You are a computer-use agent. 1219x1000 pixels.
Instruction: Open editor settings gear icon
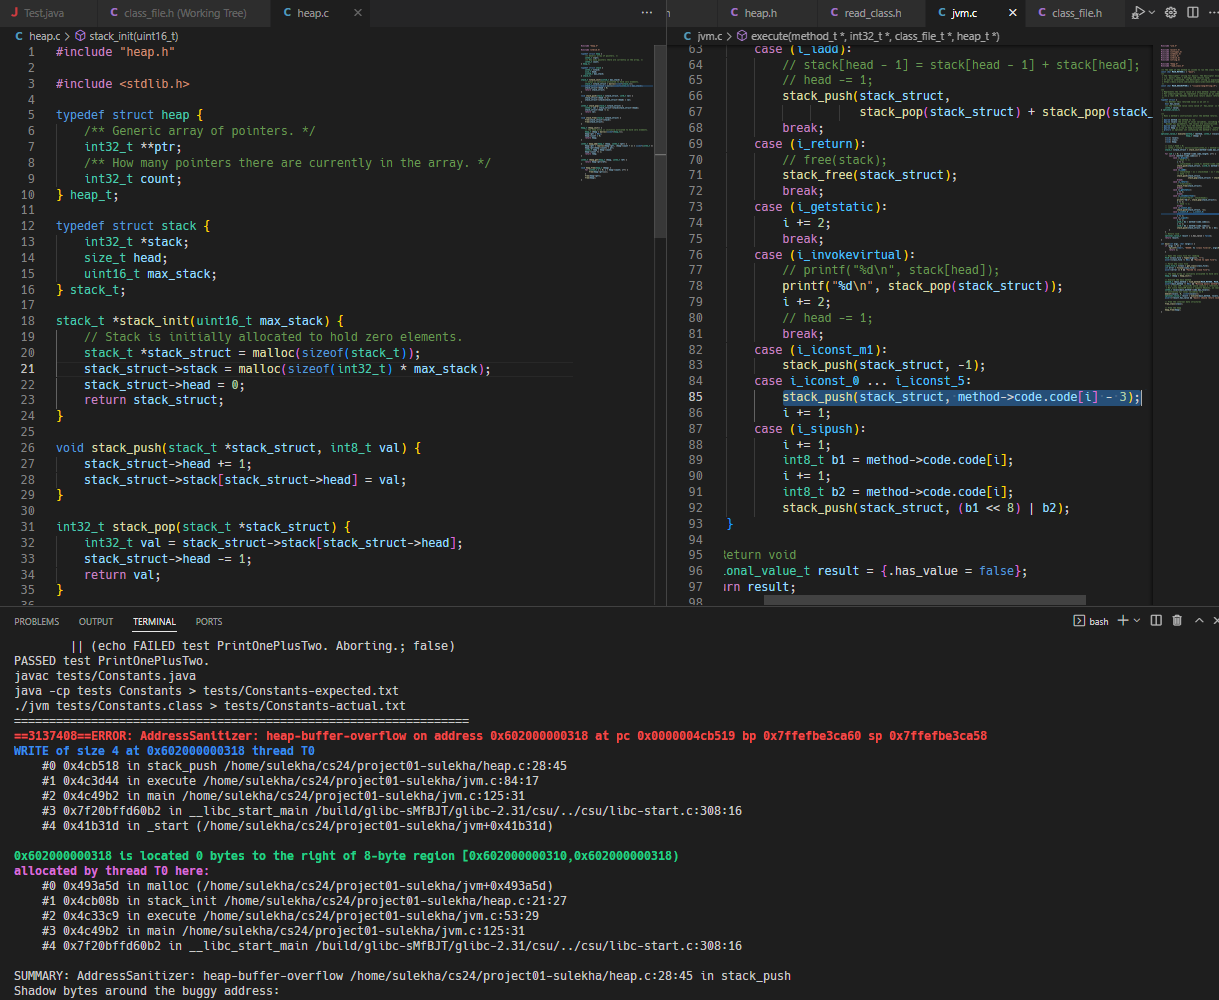[x=1171, y=13]
